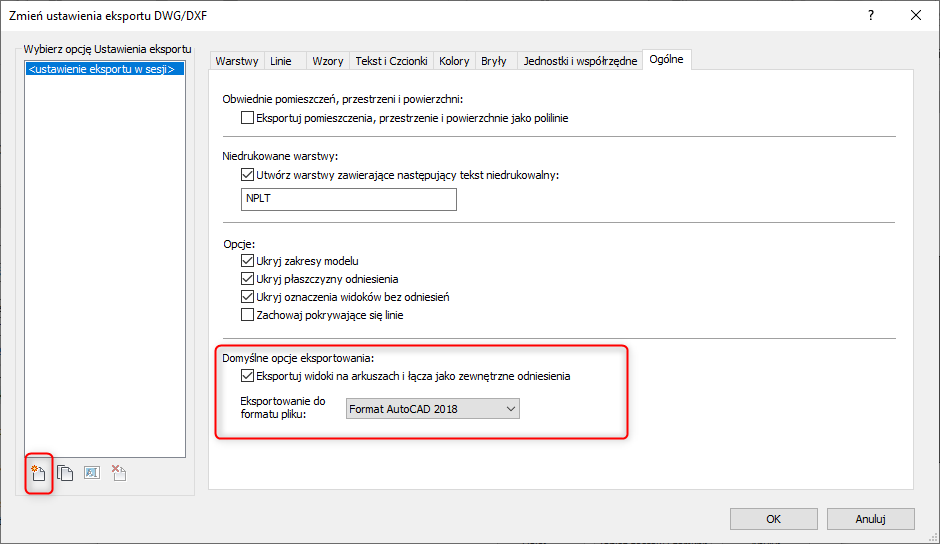This screenshot has height=544, width=940.
Task: Click the NPLT text input field
Action: (348, 199)
